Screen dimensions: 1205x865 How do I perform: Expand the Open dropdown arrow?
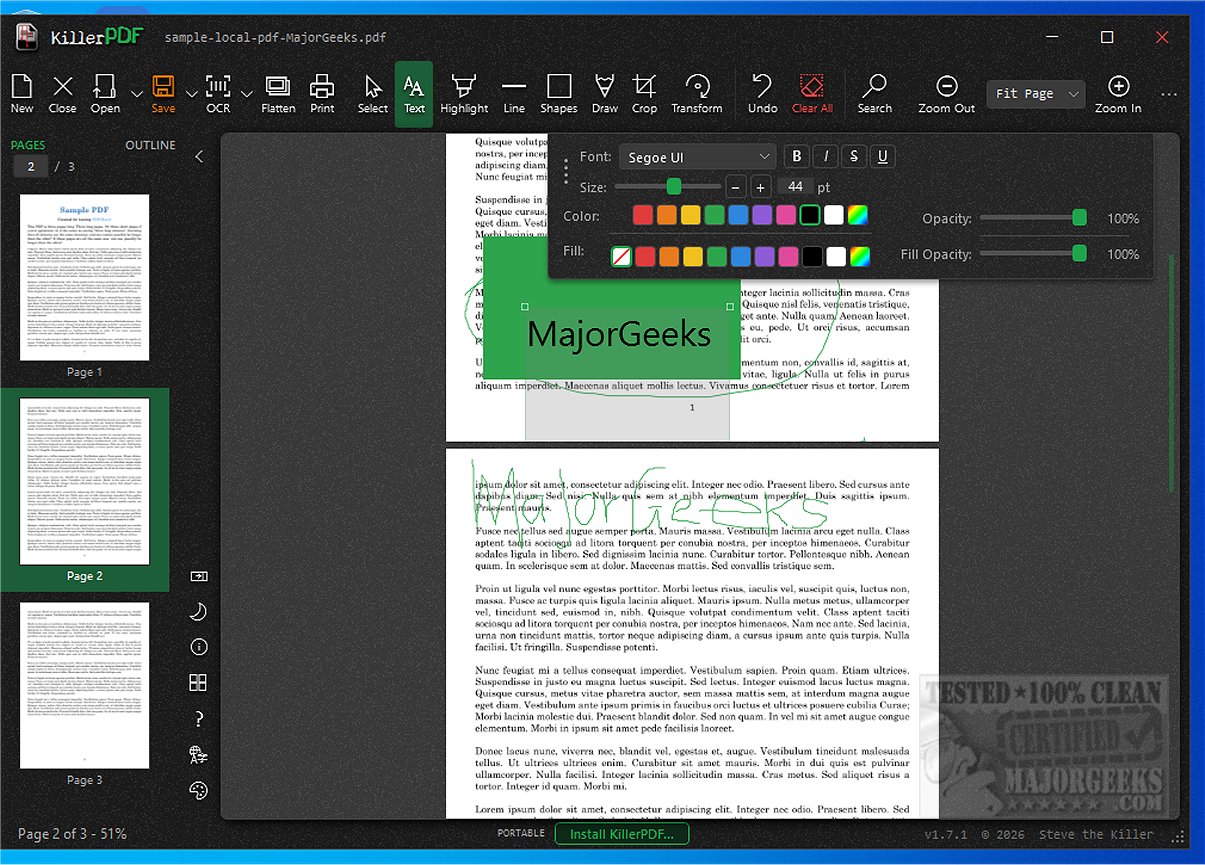point(136,94)
